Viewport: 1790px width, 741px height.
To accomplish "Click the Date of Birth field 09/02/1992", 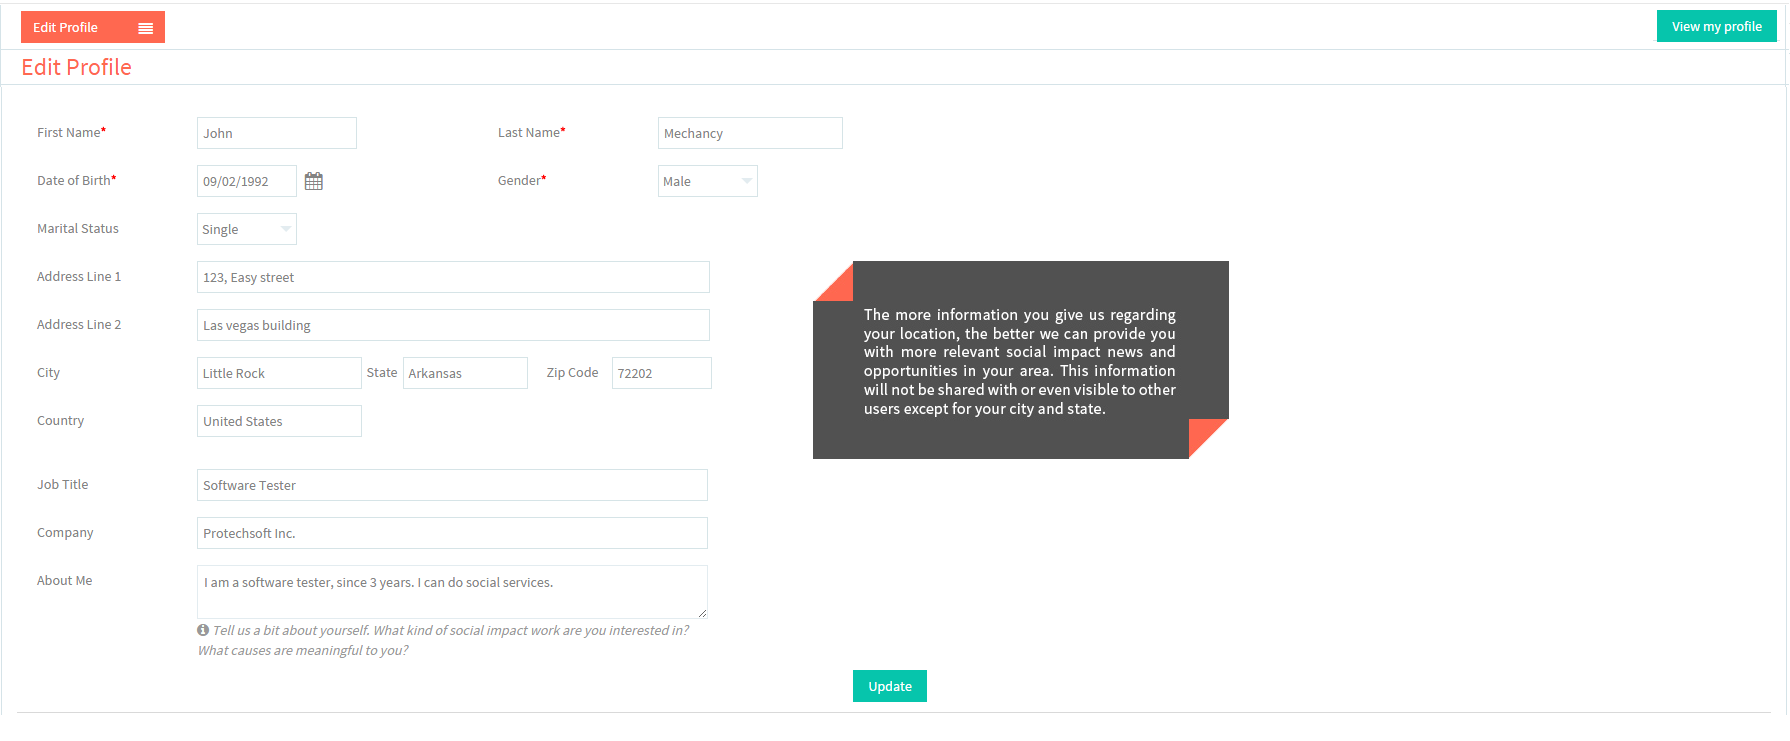I will click(x=246, y=181).
